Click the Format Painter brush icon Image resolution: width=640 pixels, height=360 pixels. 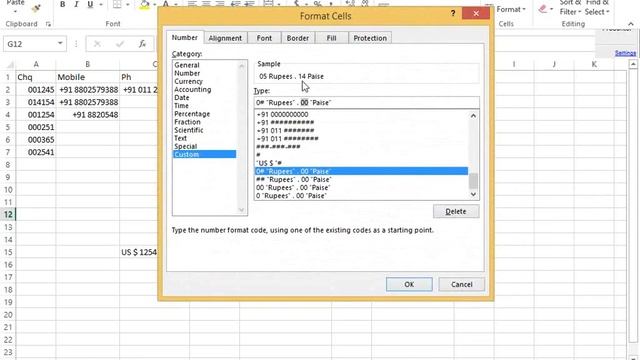[x=36, y=8]
